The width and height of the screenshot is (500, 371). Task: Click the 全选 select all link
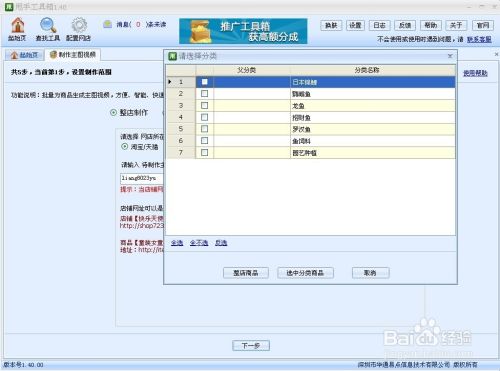(177, 243)
